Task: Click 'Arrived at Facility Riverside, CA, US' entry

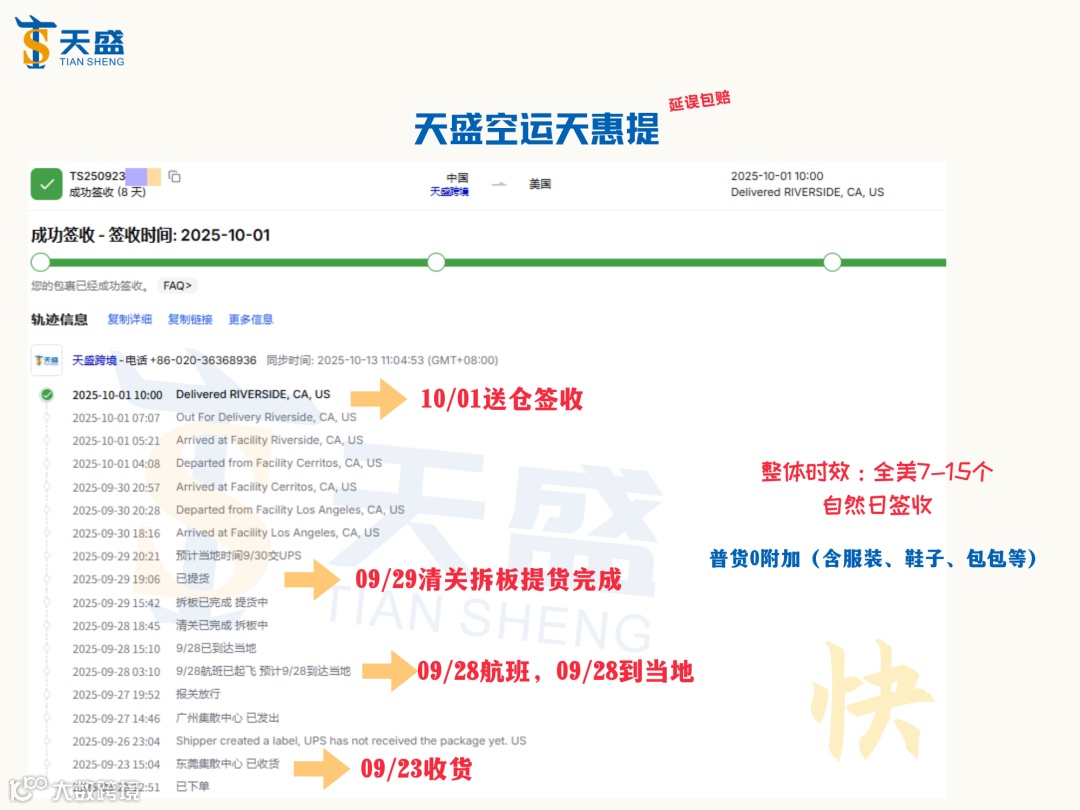Action: pyautogui.click(x=269, y=440)
